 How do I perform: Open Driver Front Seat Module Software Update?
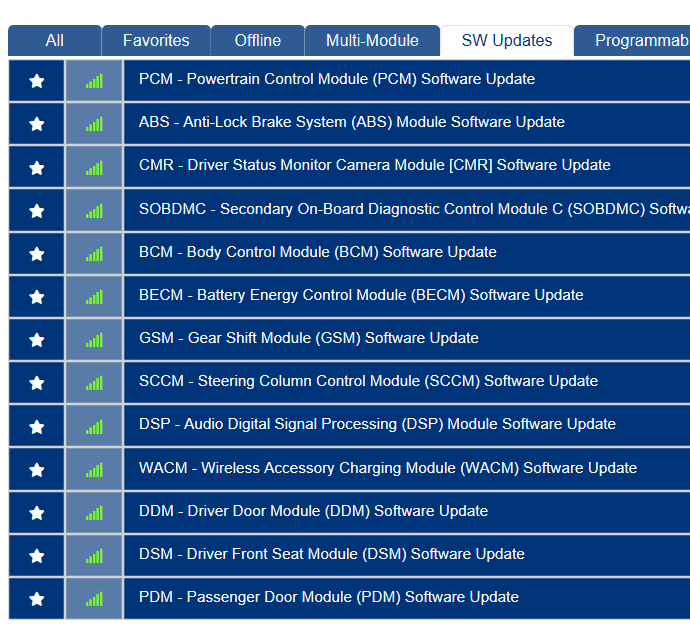[332, 554]
